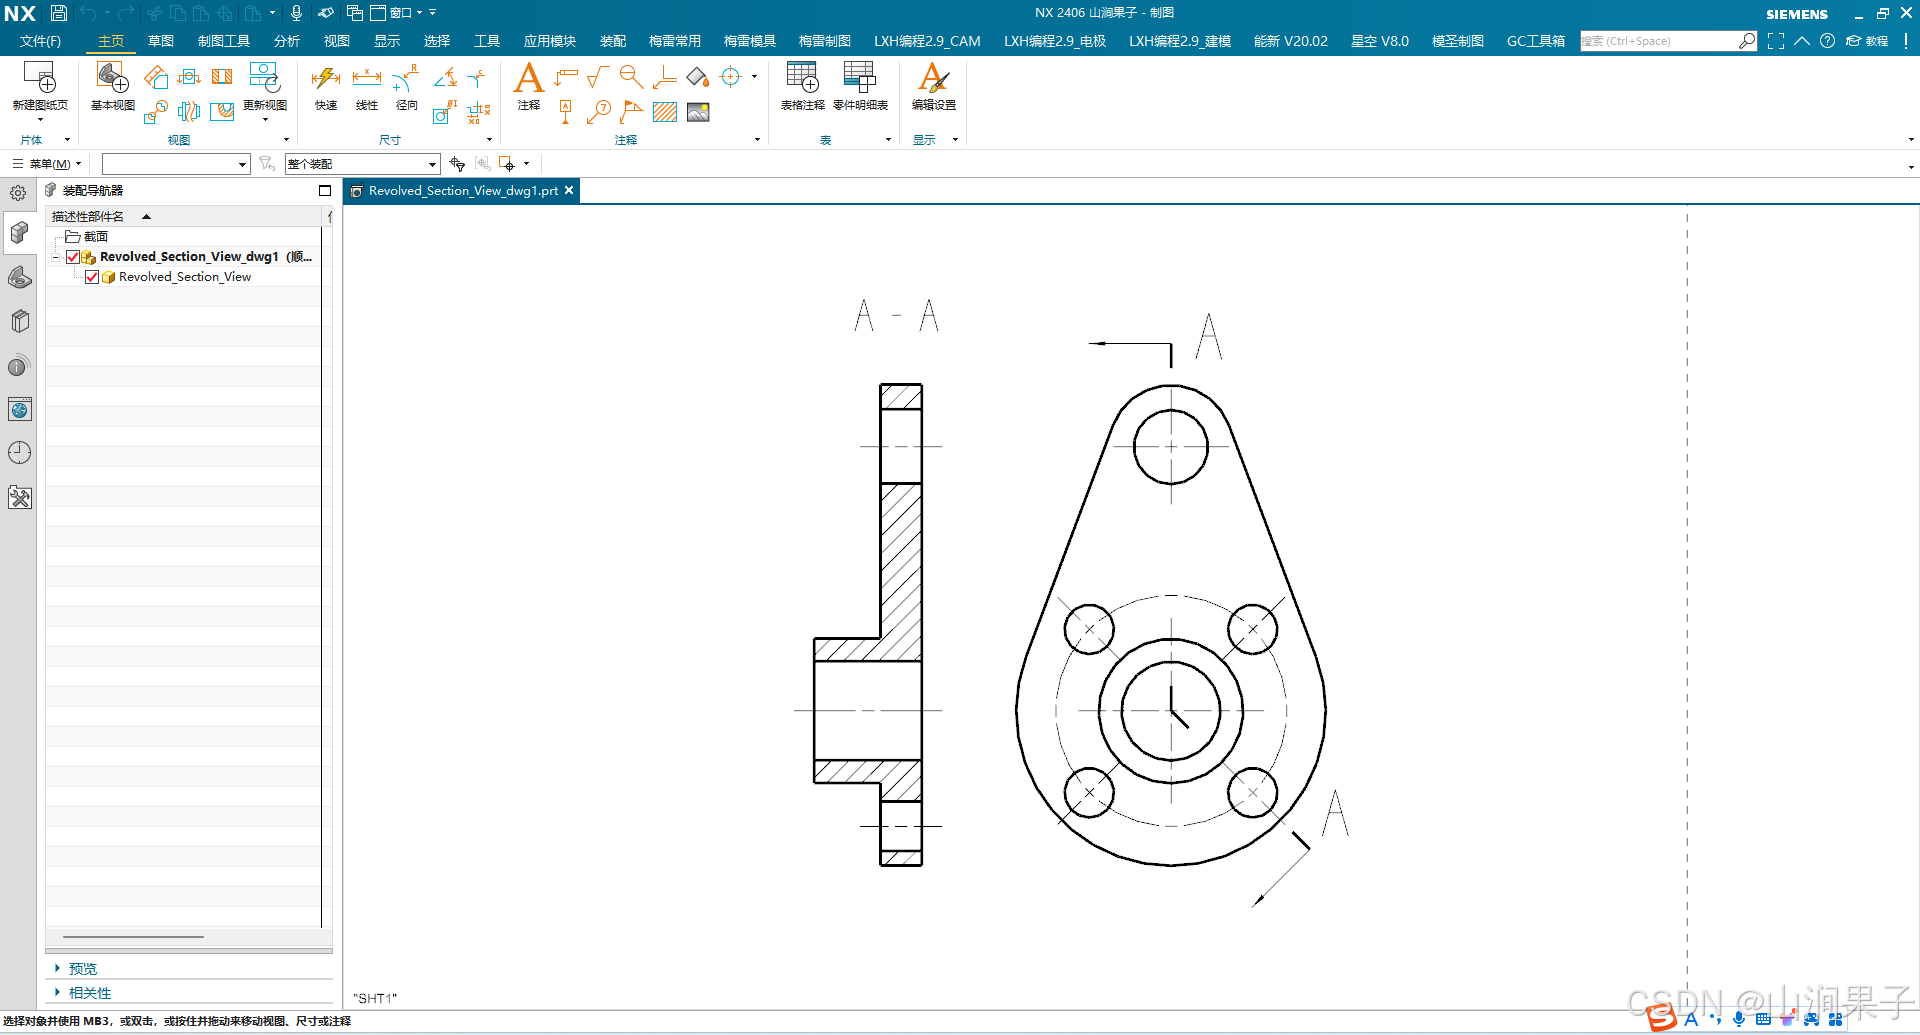Open the 文件(F) menu
This screenshot has height=1035, width=1920.
click(x=40, y=41)
